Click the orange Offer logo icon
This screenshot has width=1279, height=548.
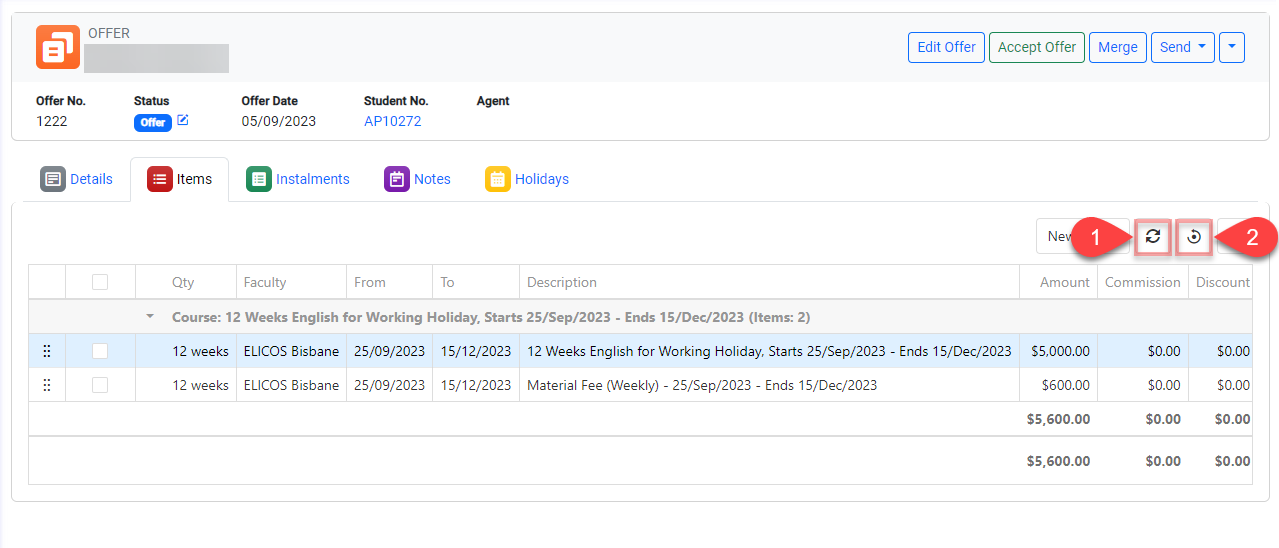[x=58, y=47]
